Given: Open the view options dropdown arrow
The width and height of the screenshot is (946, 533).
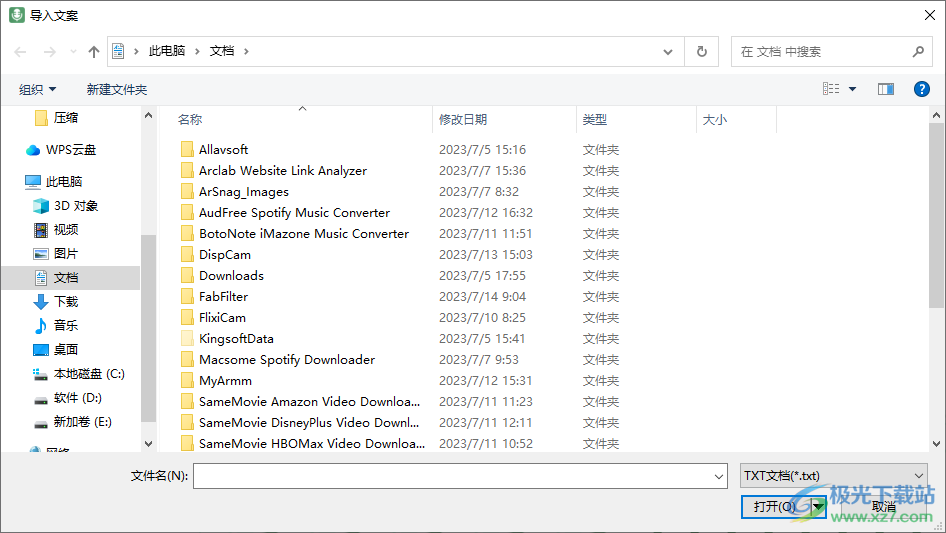Looking at the screenshot, I should (x=852, y=89).
